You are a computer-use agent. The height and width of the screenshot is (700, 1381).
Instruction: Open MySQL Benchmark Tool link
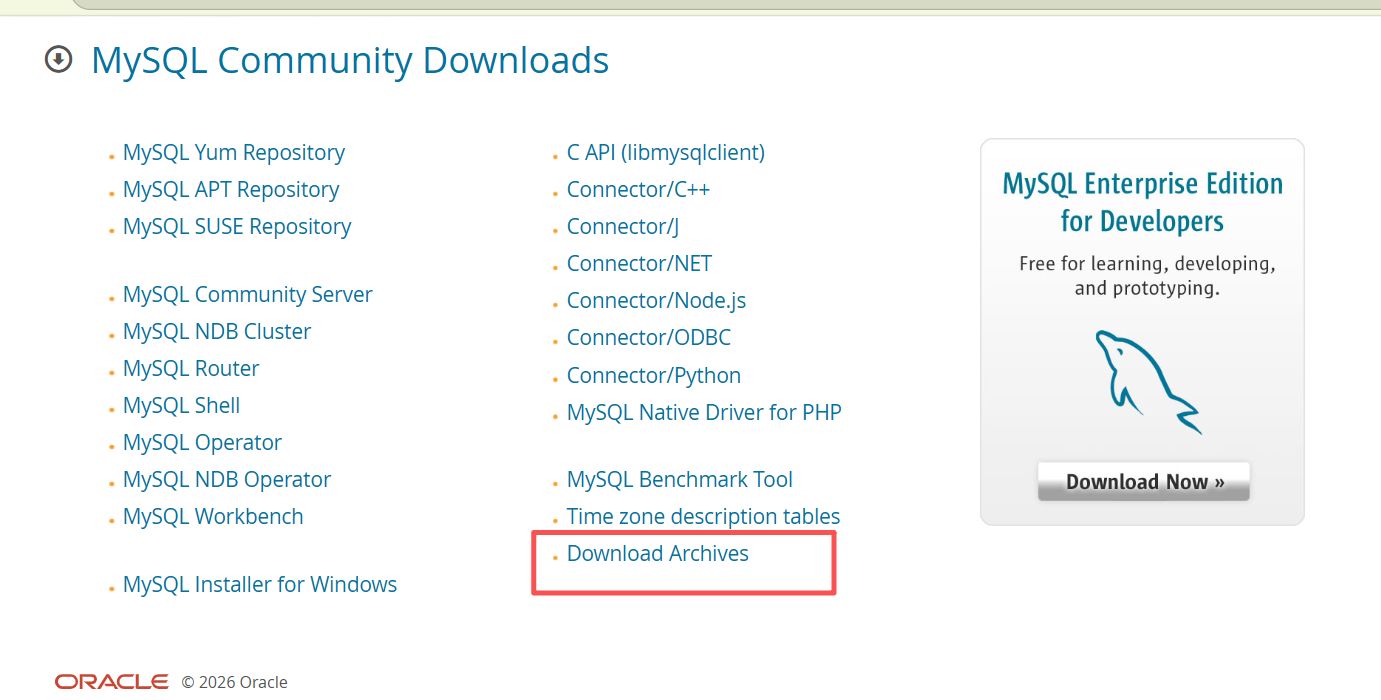click(680, 480)
